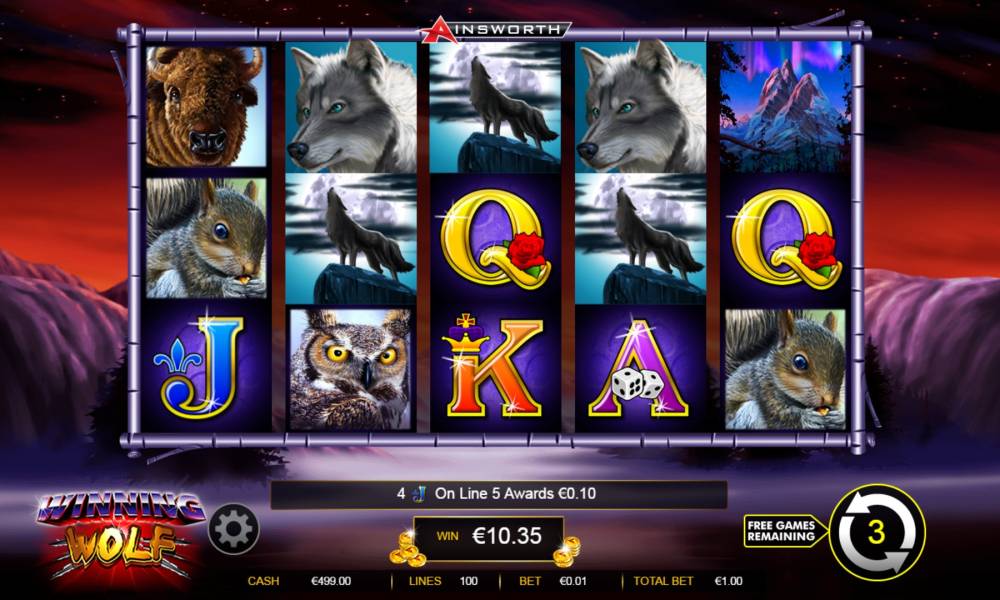Click the blue J card symbol
1000x600 pixels.
tap(205, 367)
